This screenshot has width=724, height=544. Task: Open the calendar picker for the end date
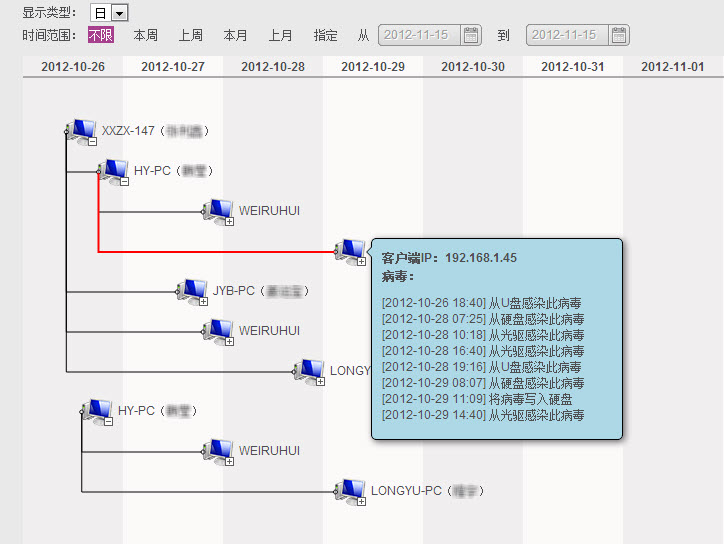(619, 35)
